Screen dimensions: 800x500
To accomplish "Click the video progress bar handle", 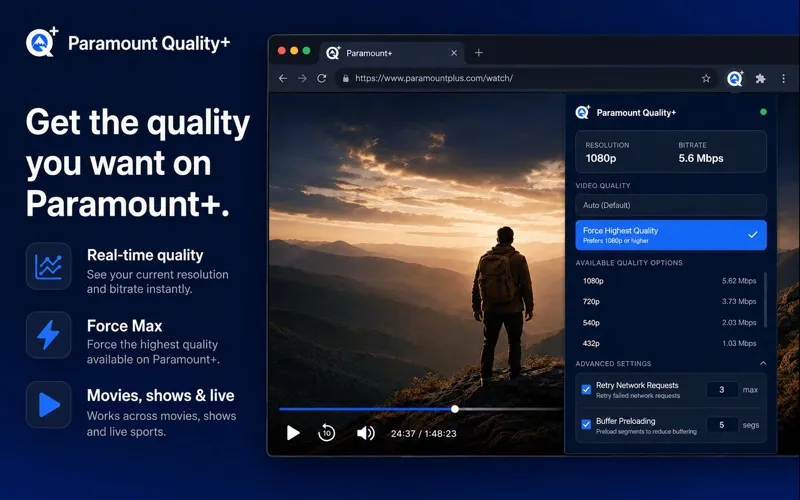I will coord(455,409).
